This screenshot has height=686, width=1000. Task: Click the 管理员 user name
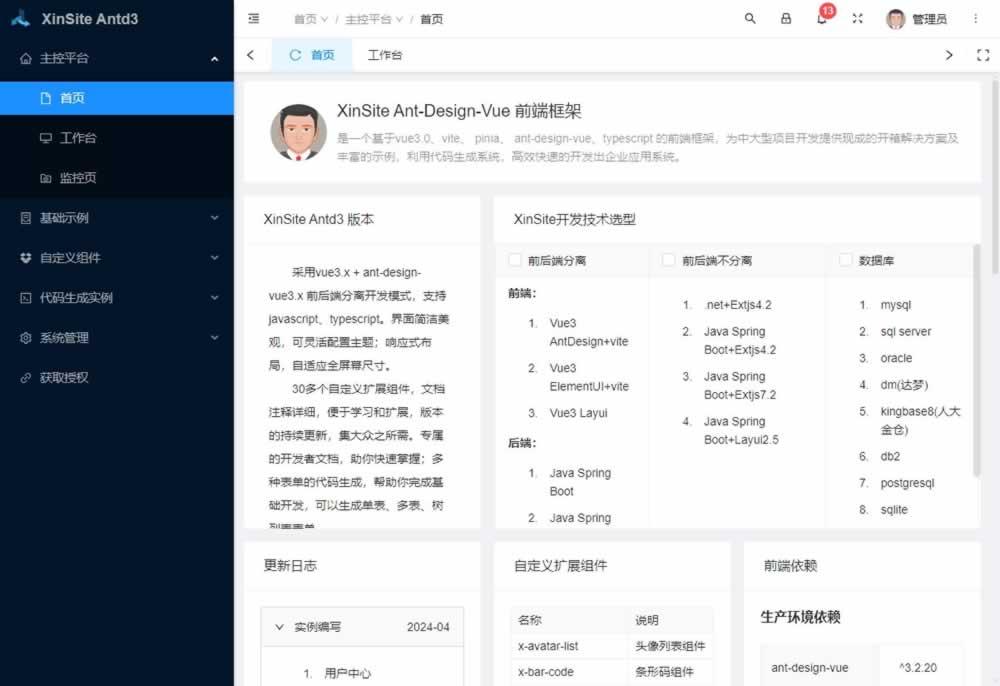pos(929,19)
